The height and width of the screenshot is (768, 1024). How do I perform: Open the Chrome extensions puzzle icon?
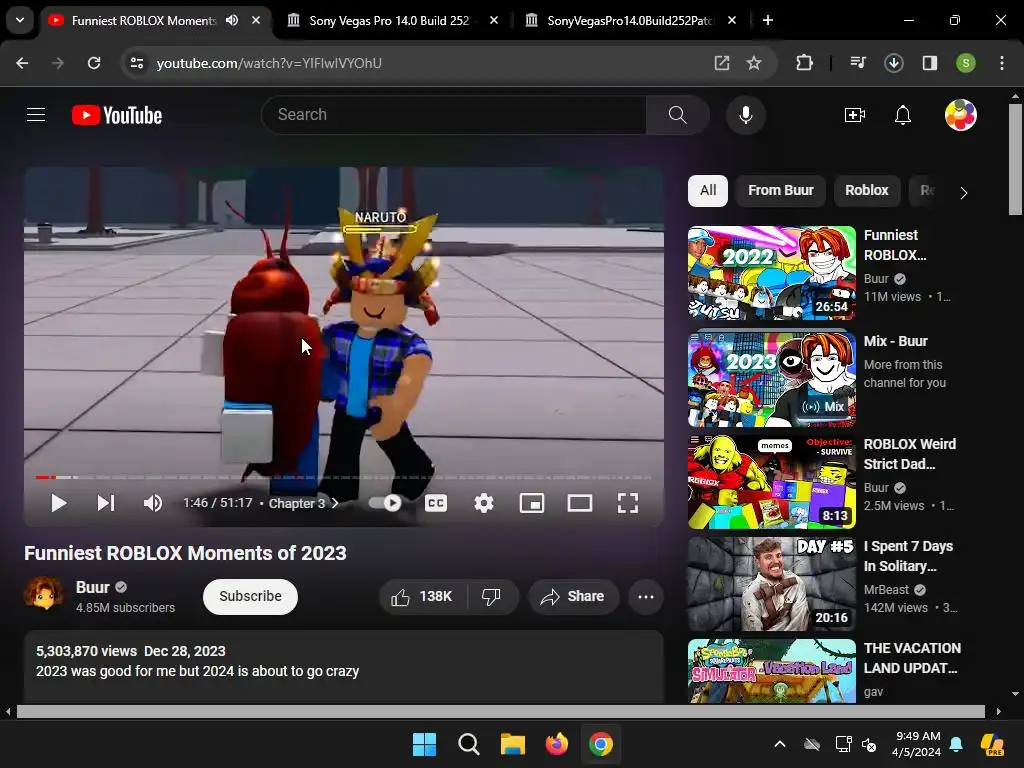[x=805, y=63]
